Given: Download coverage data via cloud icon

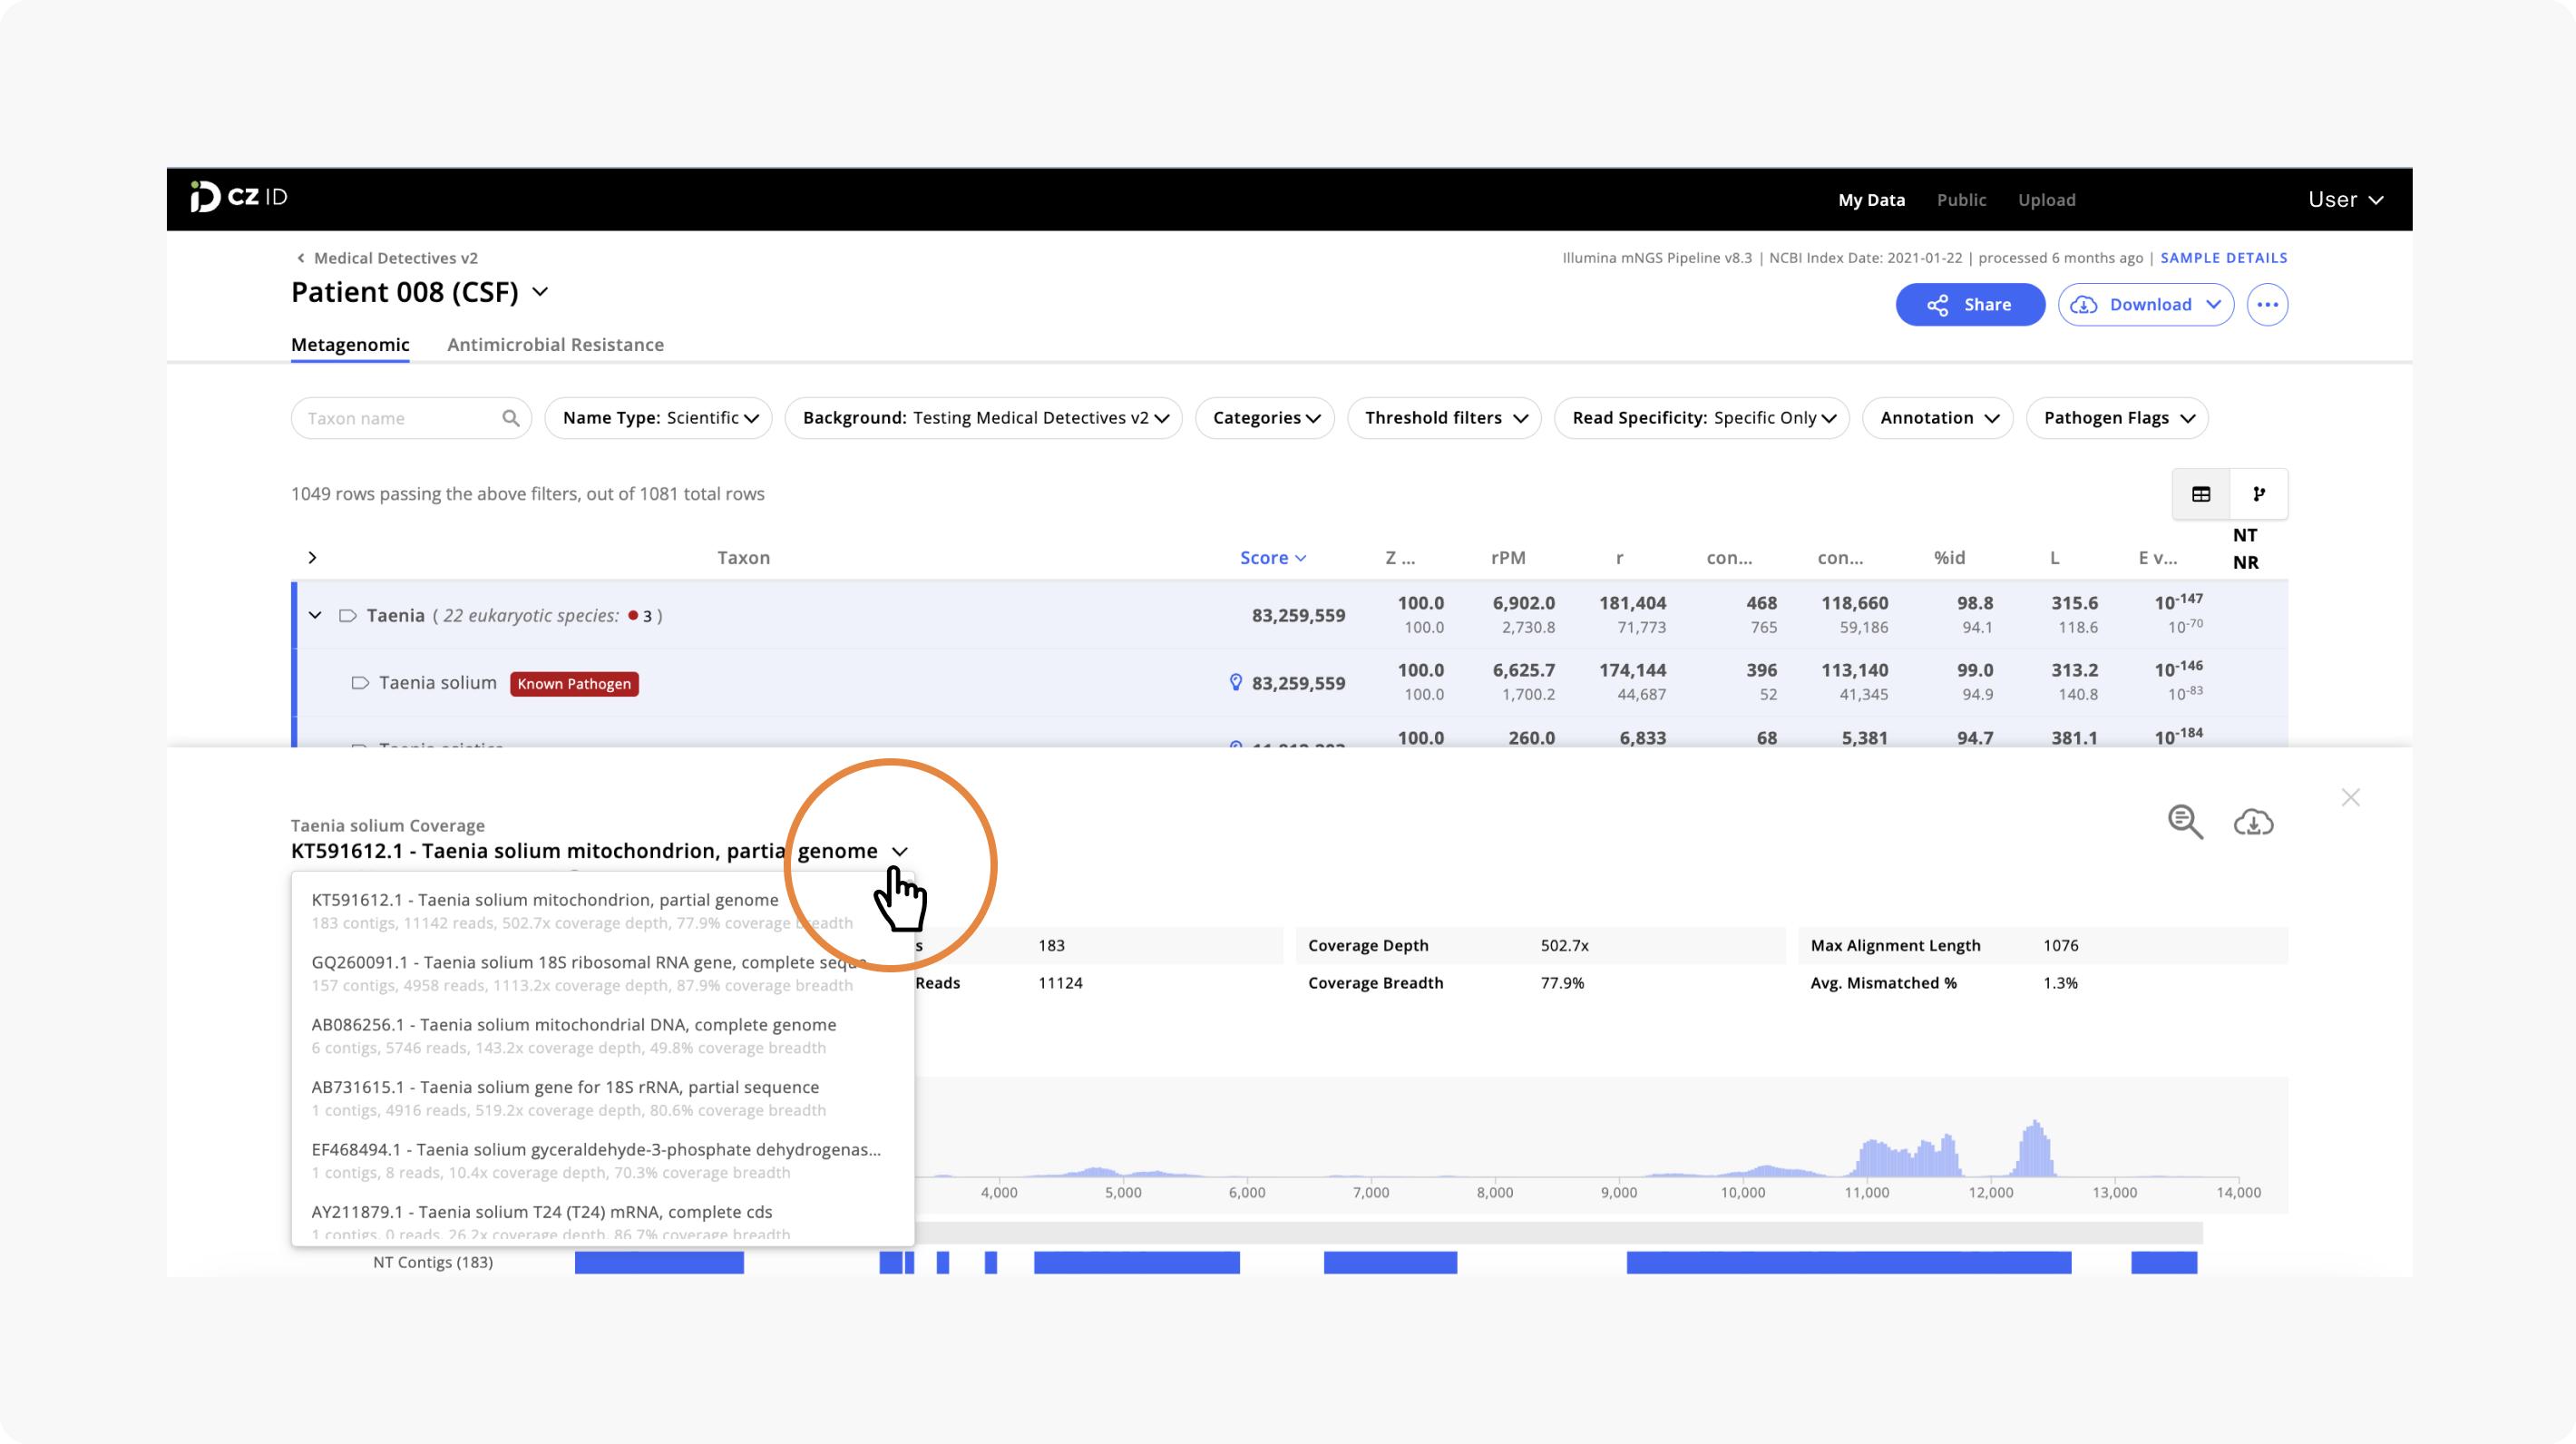Looking at the screenshot, I should click(2254, 822).
